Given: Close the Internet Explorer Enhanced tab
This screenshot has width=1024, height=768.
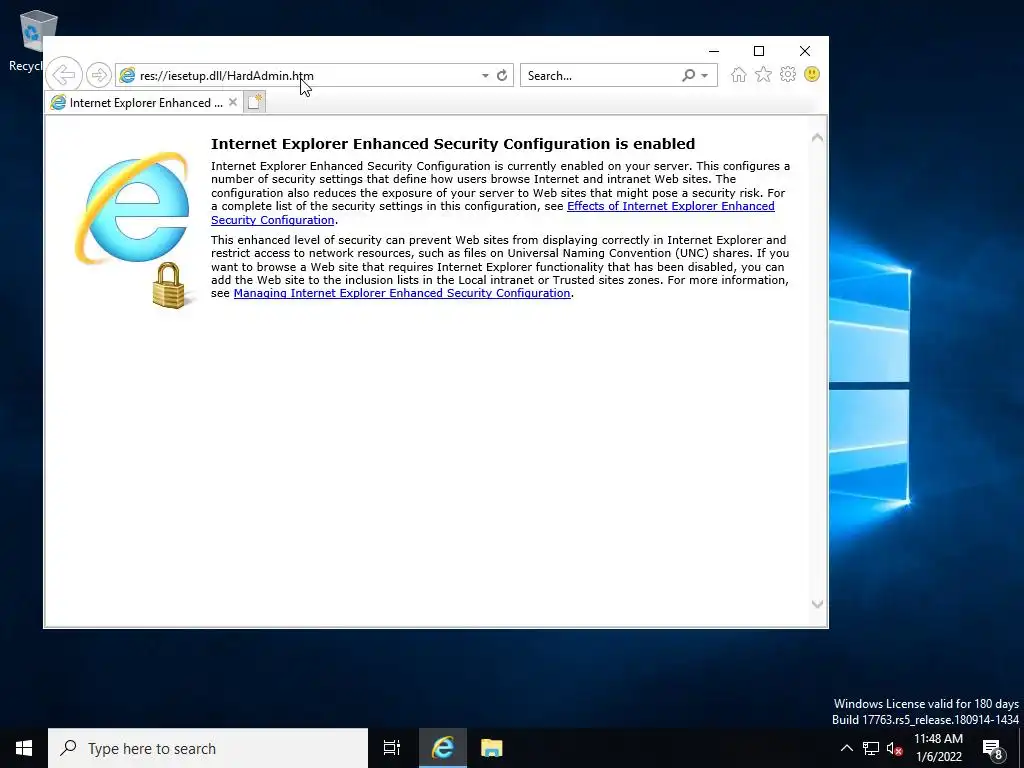Looking at the screenshot, I should click(232, 103).
